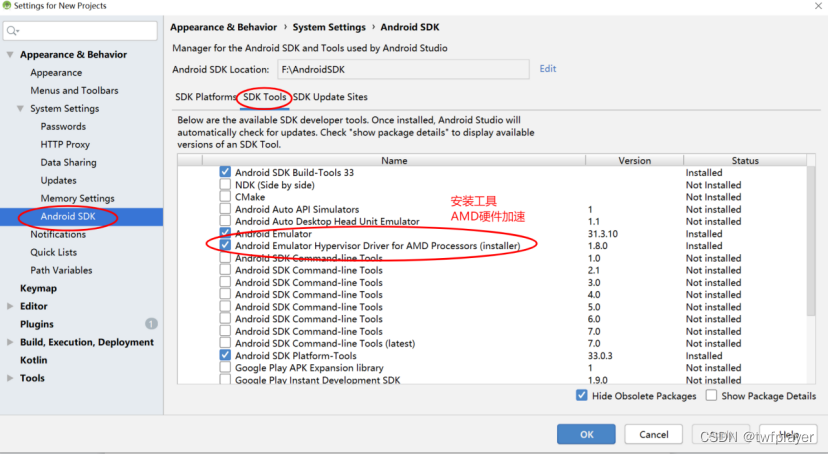829x454 pixels.
Task: Open Data Sharing settings
Action: [x=68, y=162]
